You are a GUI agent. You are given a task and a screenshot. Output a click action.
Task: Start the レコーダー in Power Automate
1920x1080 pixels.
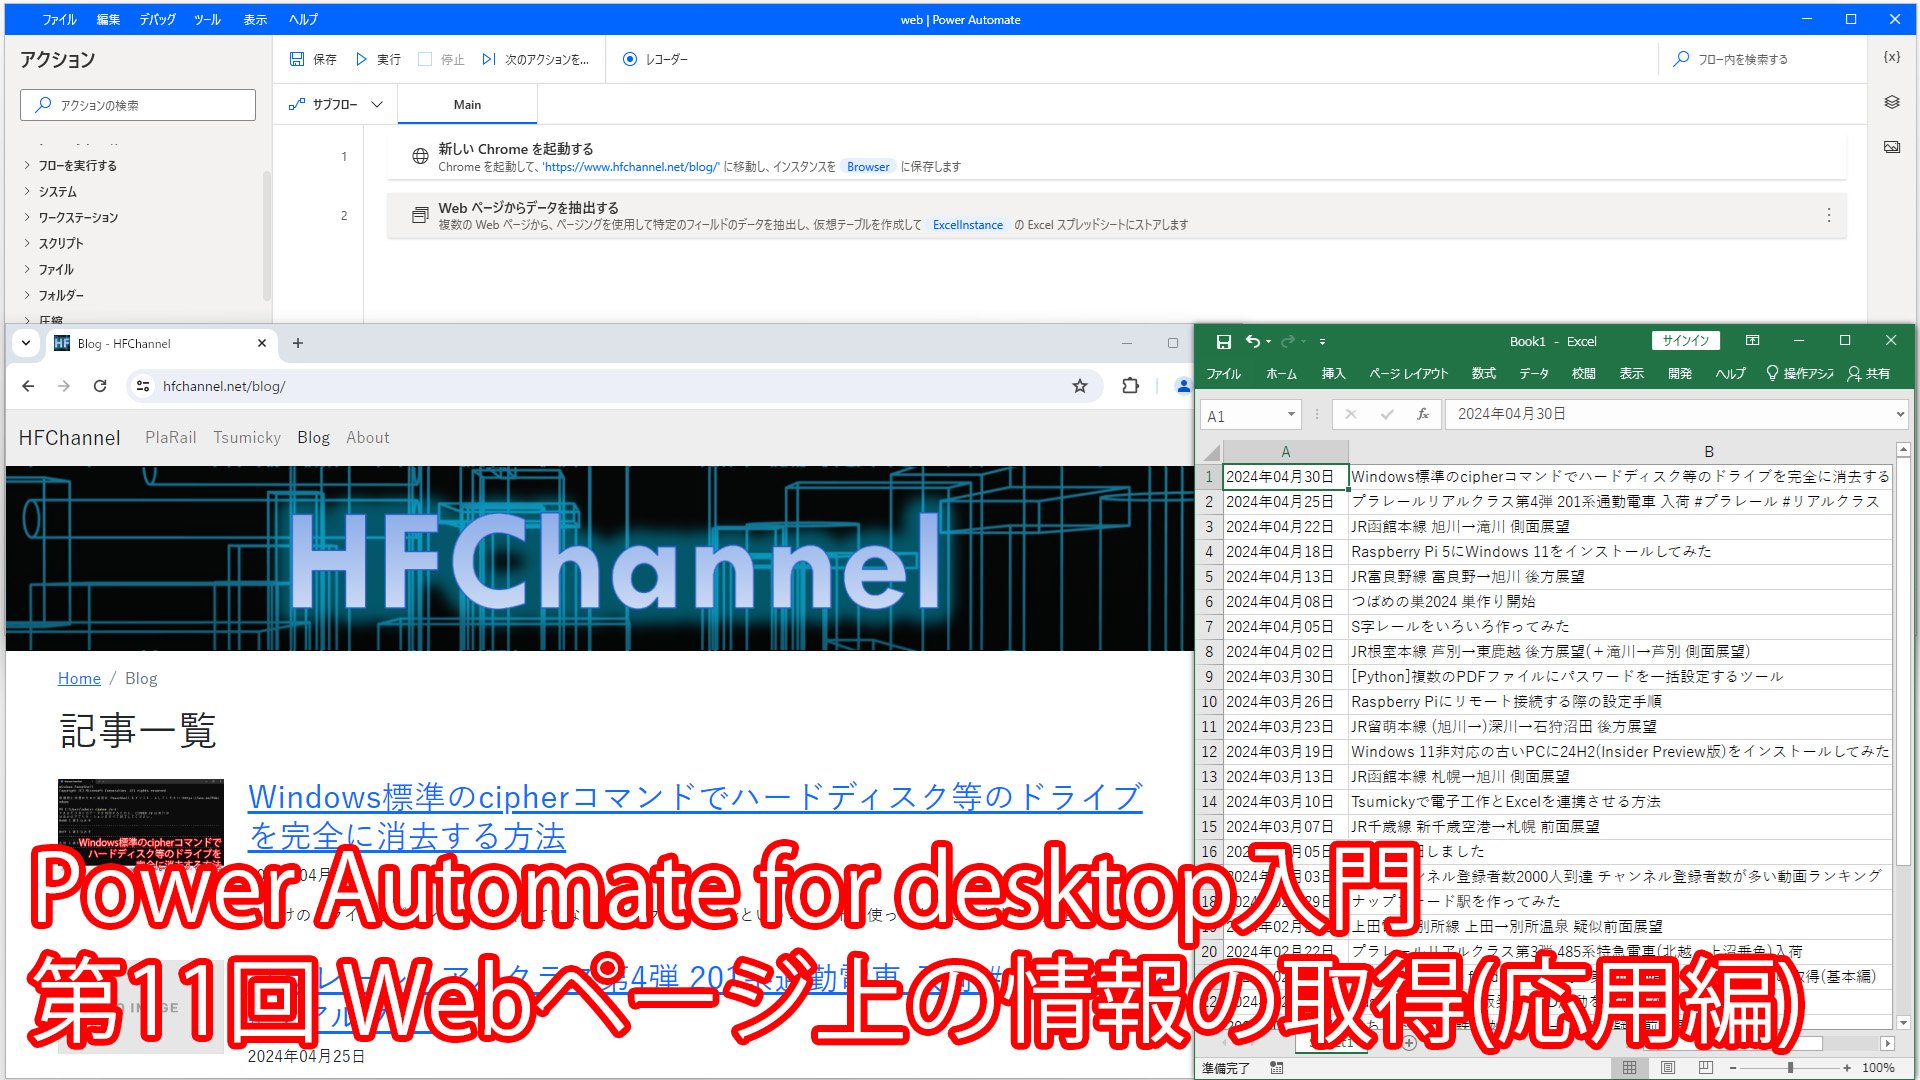656,59
